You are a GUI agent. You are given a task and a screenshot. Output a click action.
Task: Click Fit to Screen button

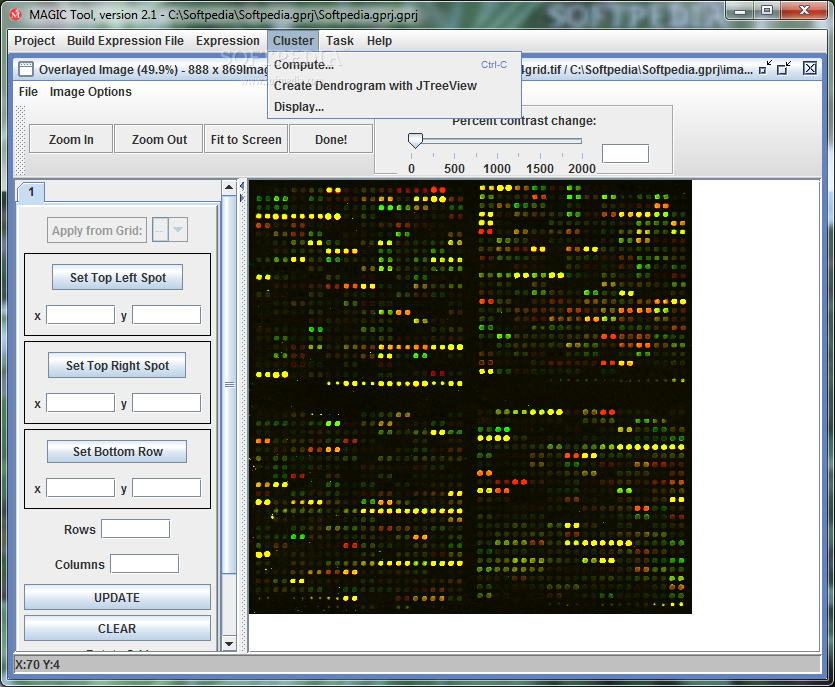[246, 139]
